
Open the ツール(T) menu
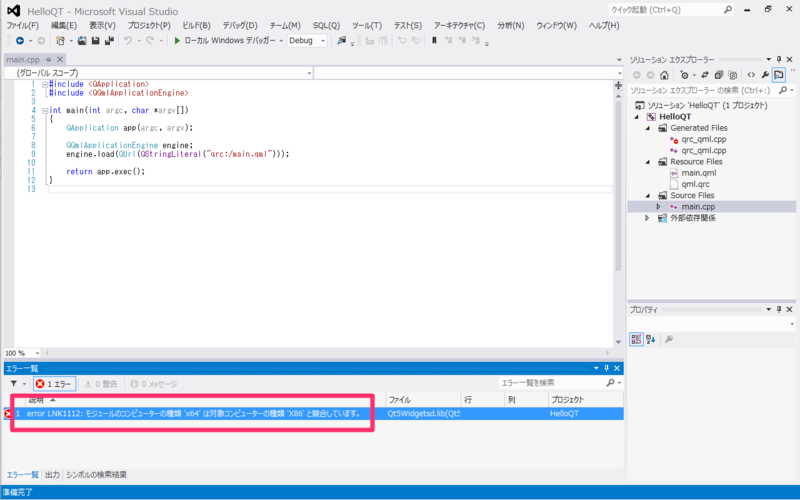pos(367,25)
